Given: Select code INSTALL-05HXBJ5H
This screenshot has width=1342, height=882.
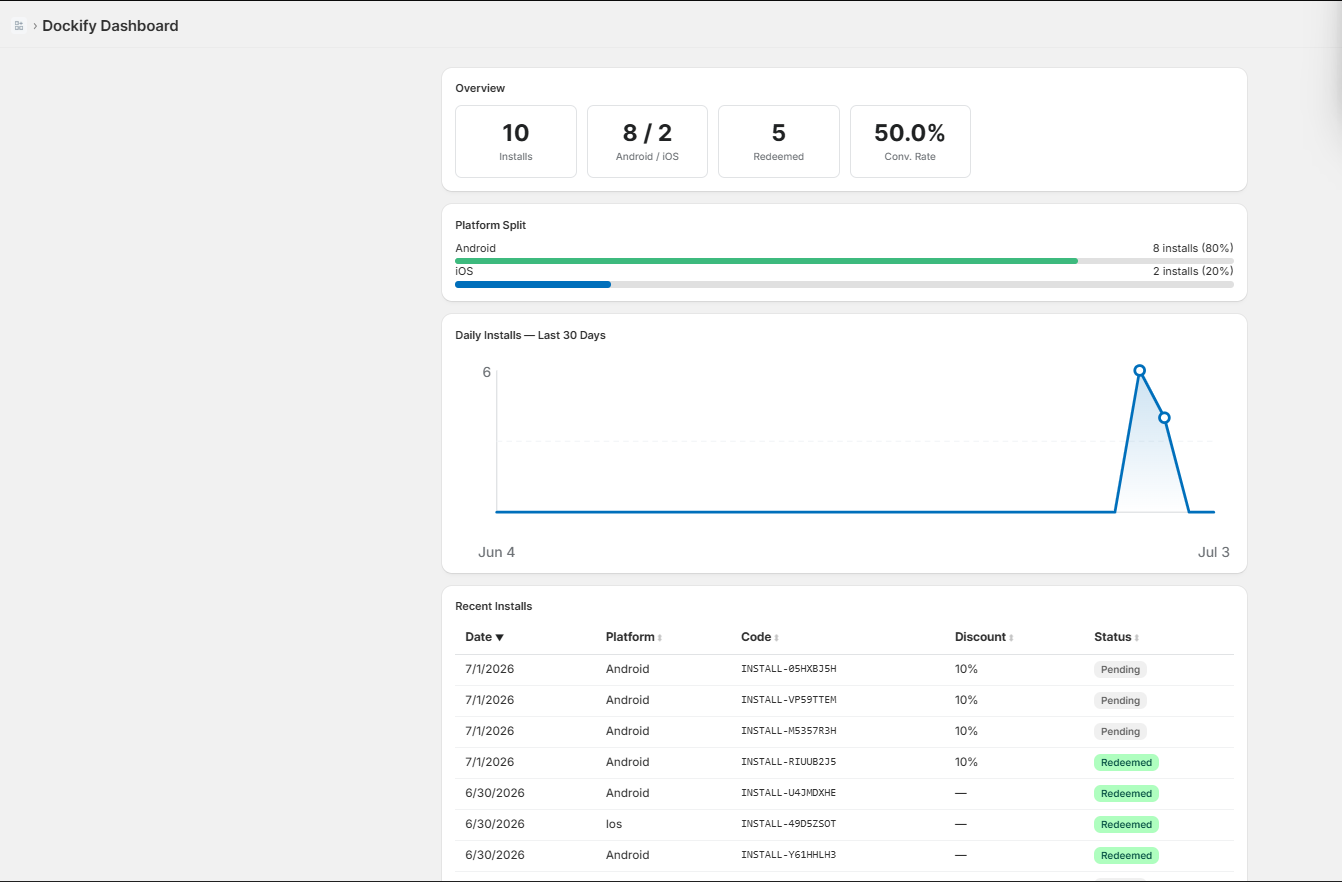Looking at the screenshot, I should tap(789, 669).
